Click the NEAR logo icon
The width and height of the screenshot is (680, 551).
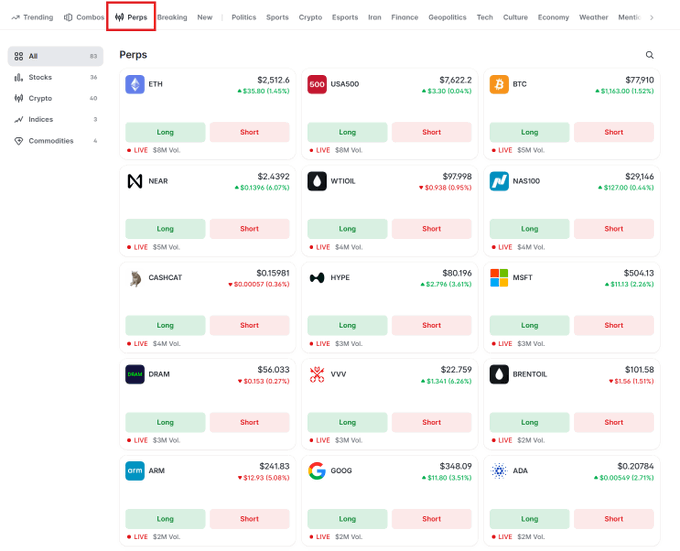pos(135,181)
